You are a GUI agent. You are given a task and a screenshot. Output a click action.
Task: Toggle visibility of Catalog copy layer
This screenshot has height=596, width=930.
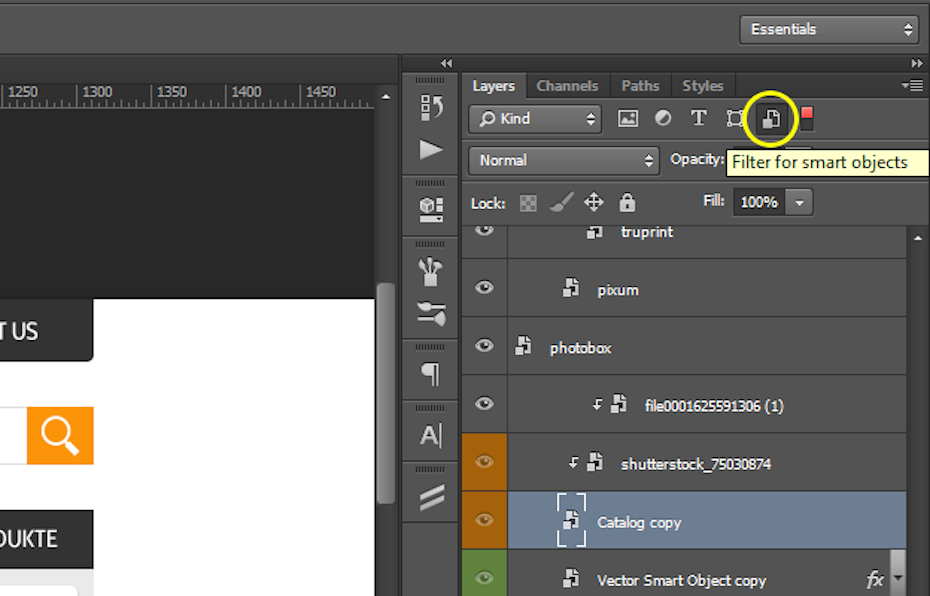coord(485,520)
